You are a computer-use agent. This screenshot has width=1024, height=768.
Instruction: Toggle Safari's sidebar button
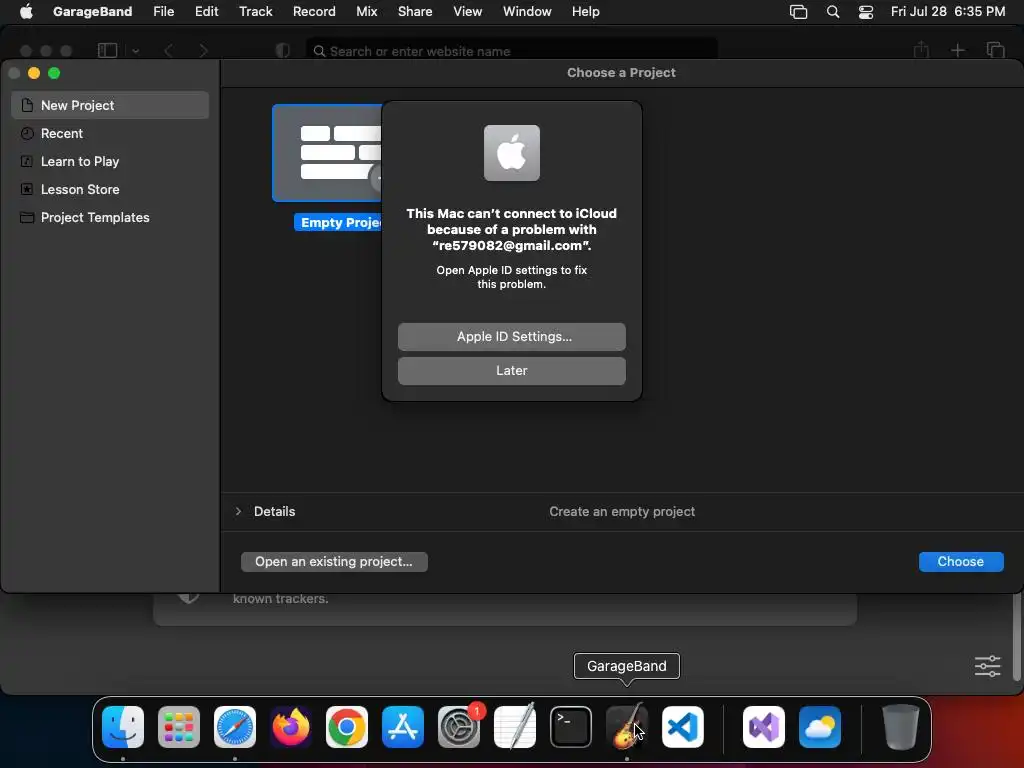[107, 50]
